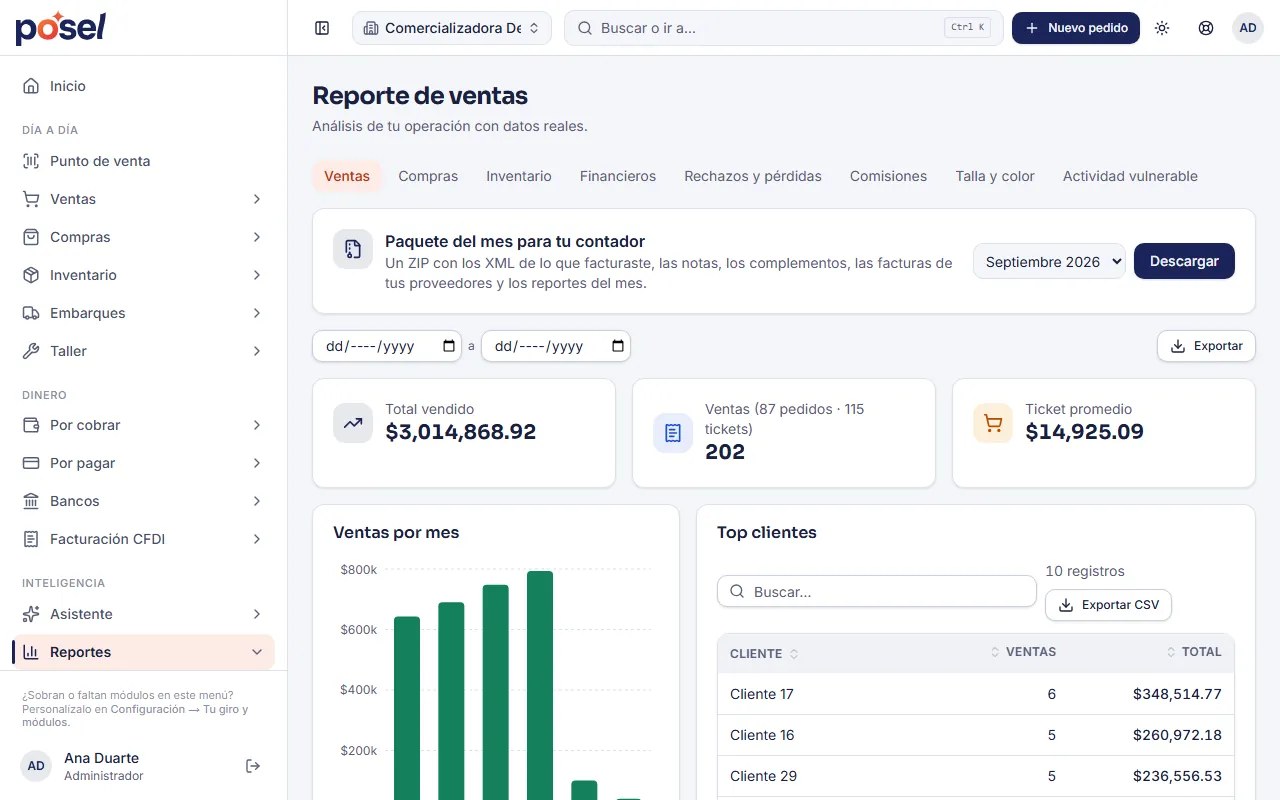This screenshot has width=1280, height=800.
Task: Open the Comercializadora company selector
Action: coord(452,28)
